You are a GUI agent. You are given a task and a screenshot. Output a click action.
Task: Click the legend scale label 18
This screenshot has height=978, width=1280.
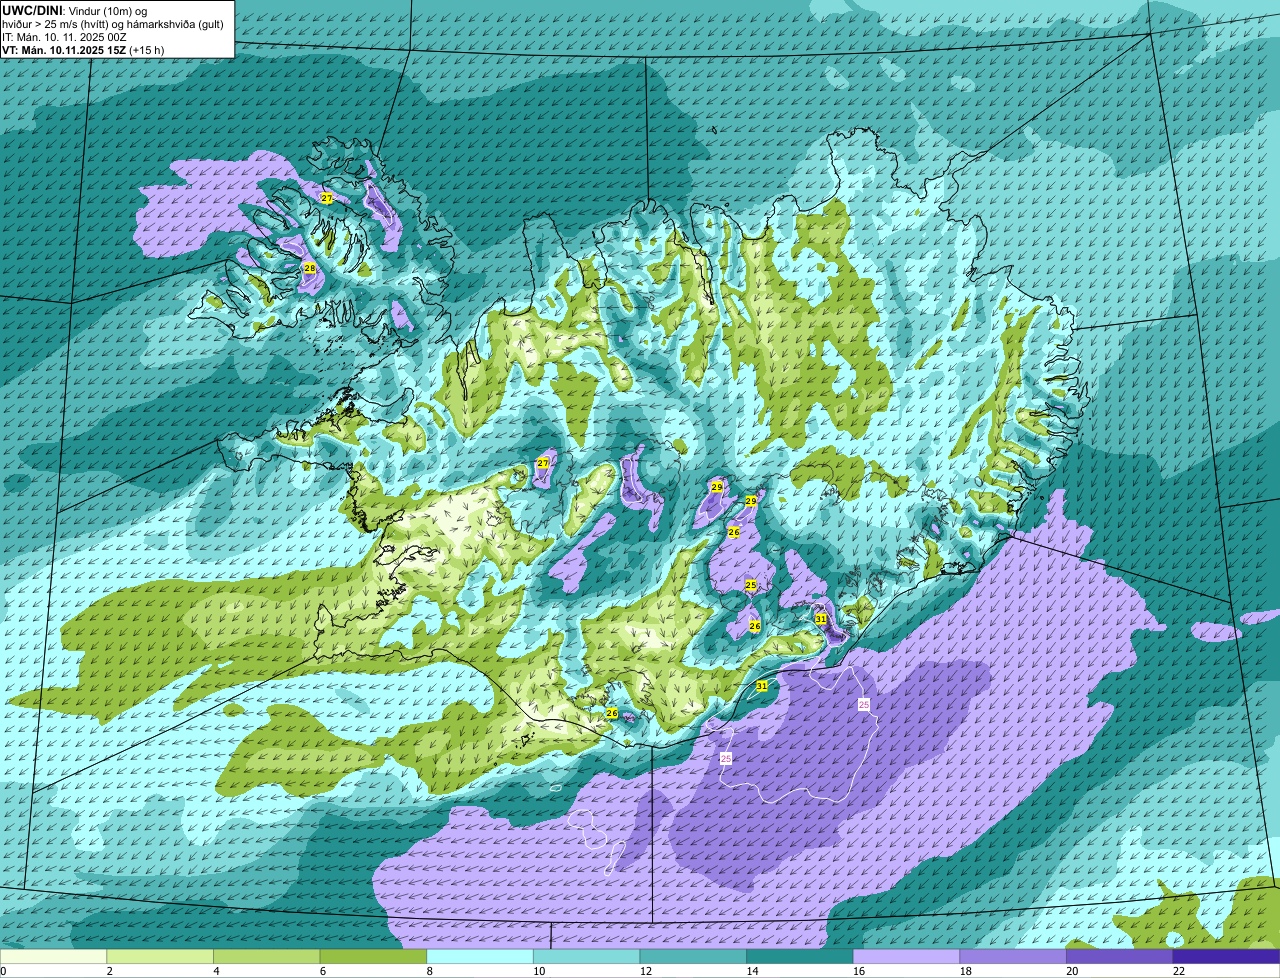click(966, 971)
